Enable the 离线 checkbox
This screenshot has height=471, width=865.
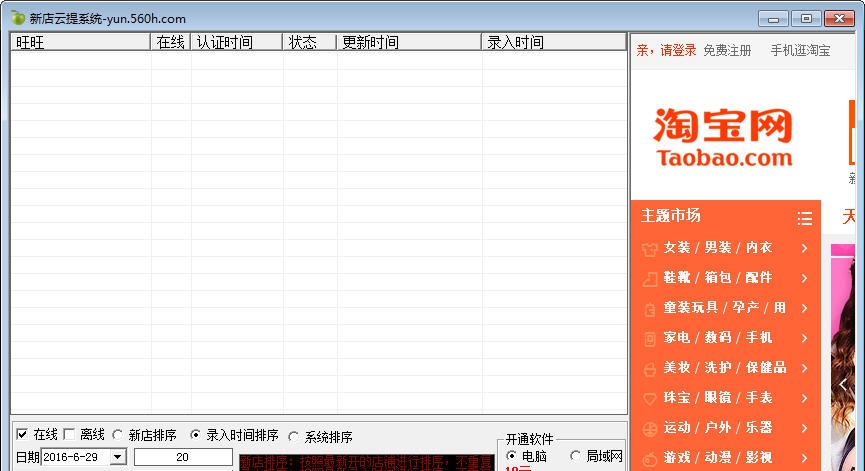[x=69, y=435]
